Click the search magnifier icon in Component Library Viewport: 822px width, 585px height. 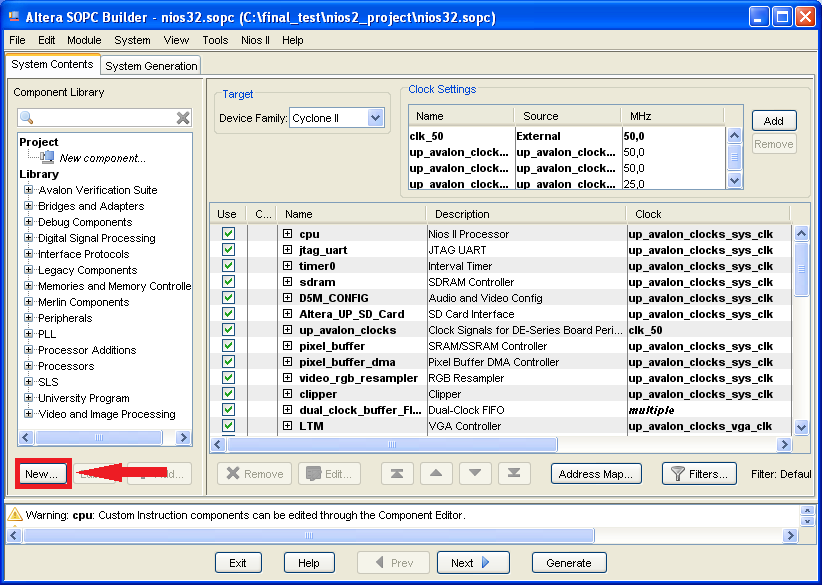[27, 117]
